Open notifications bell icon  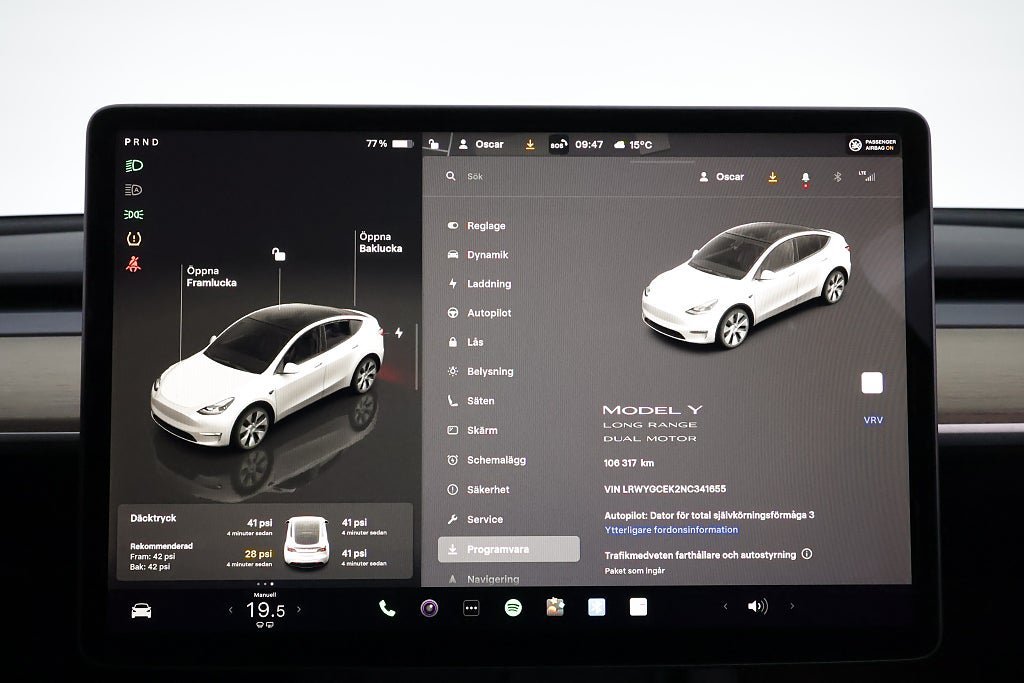[805, 178]
